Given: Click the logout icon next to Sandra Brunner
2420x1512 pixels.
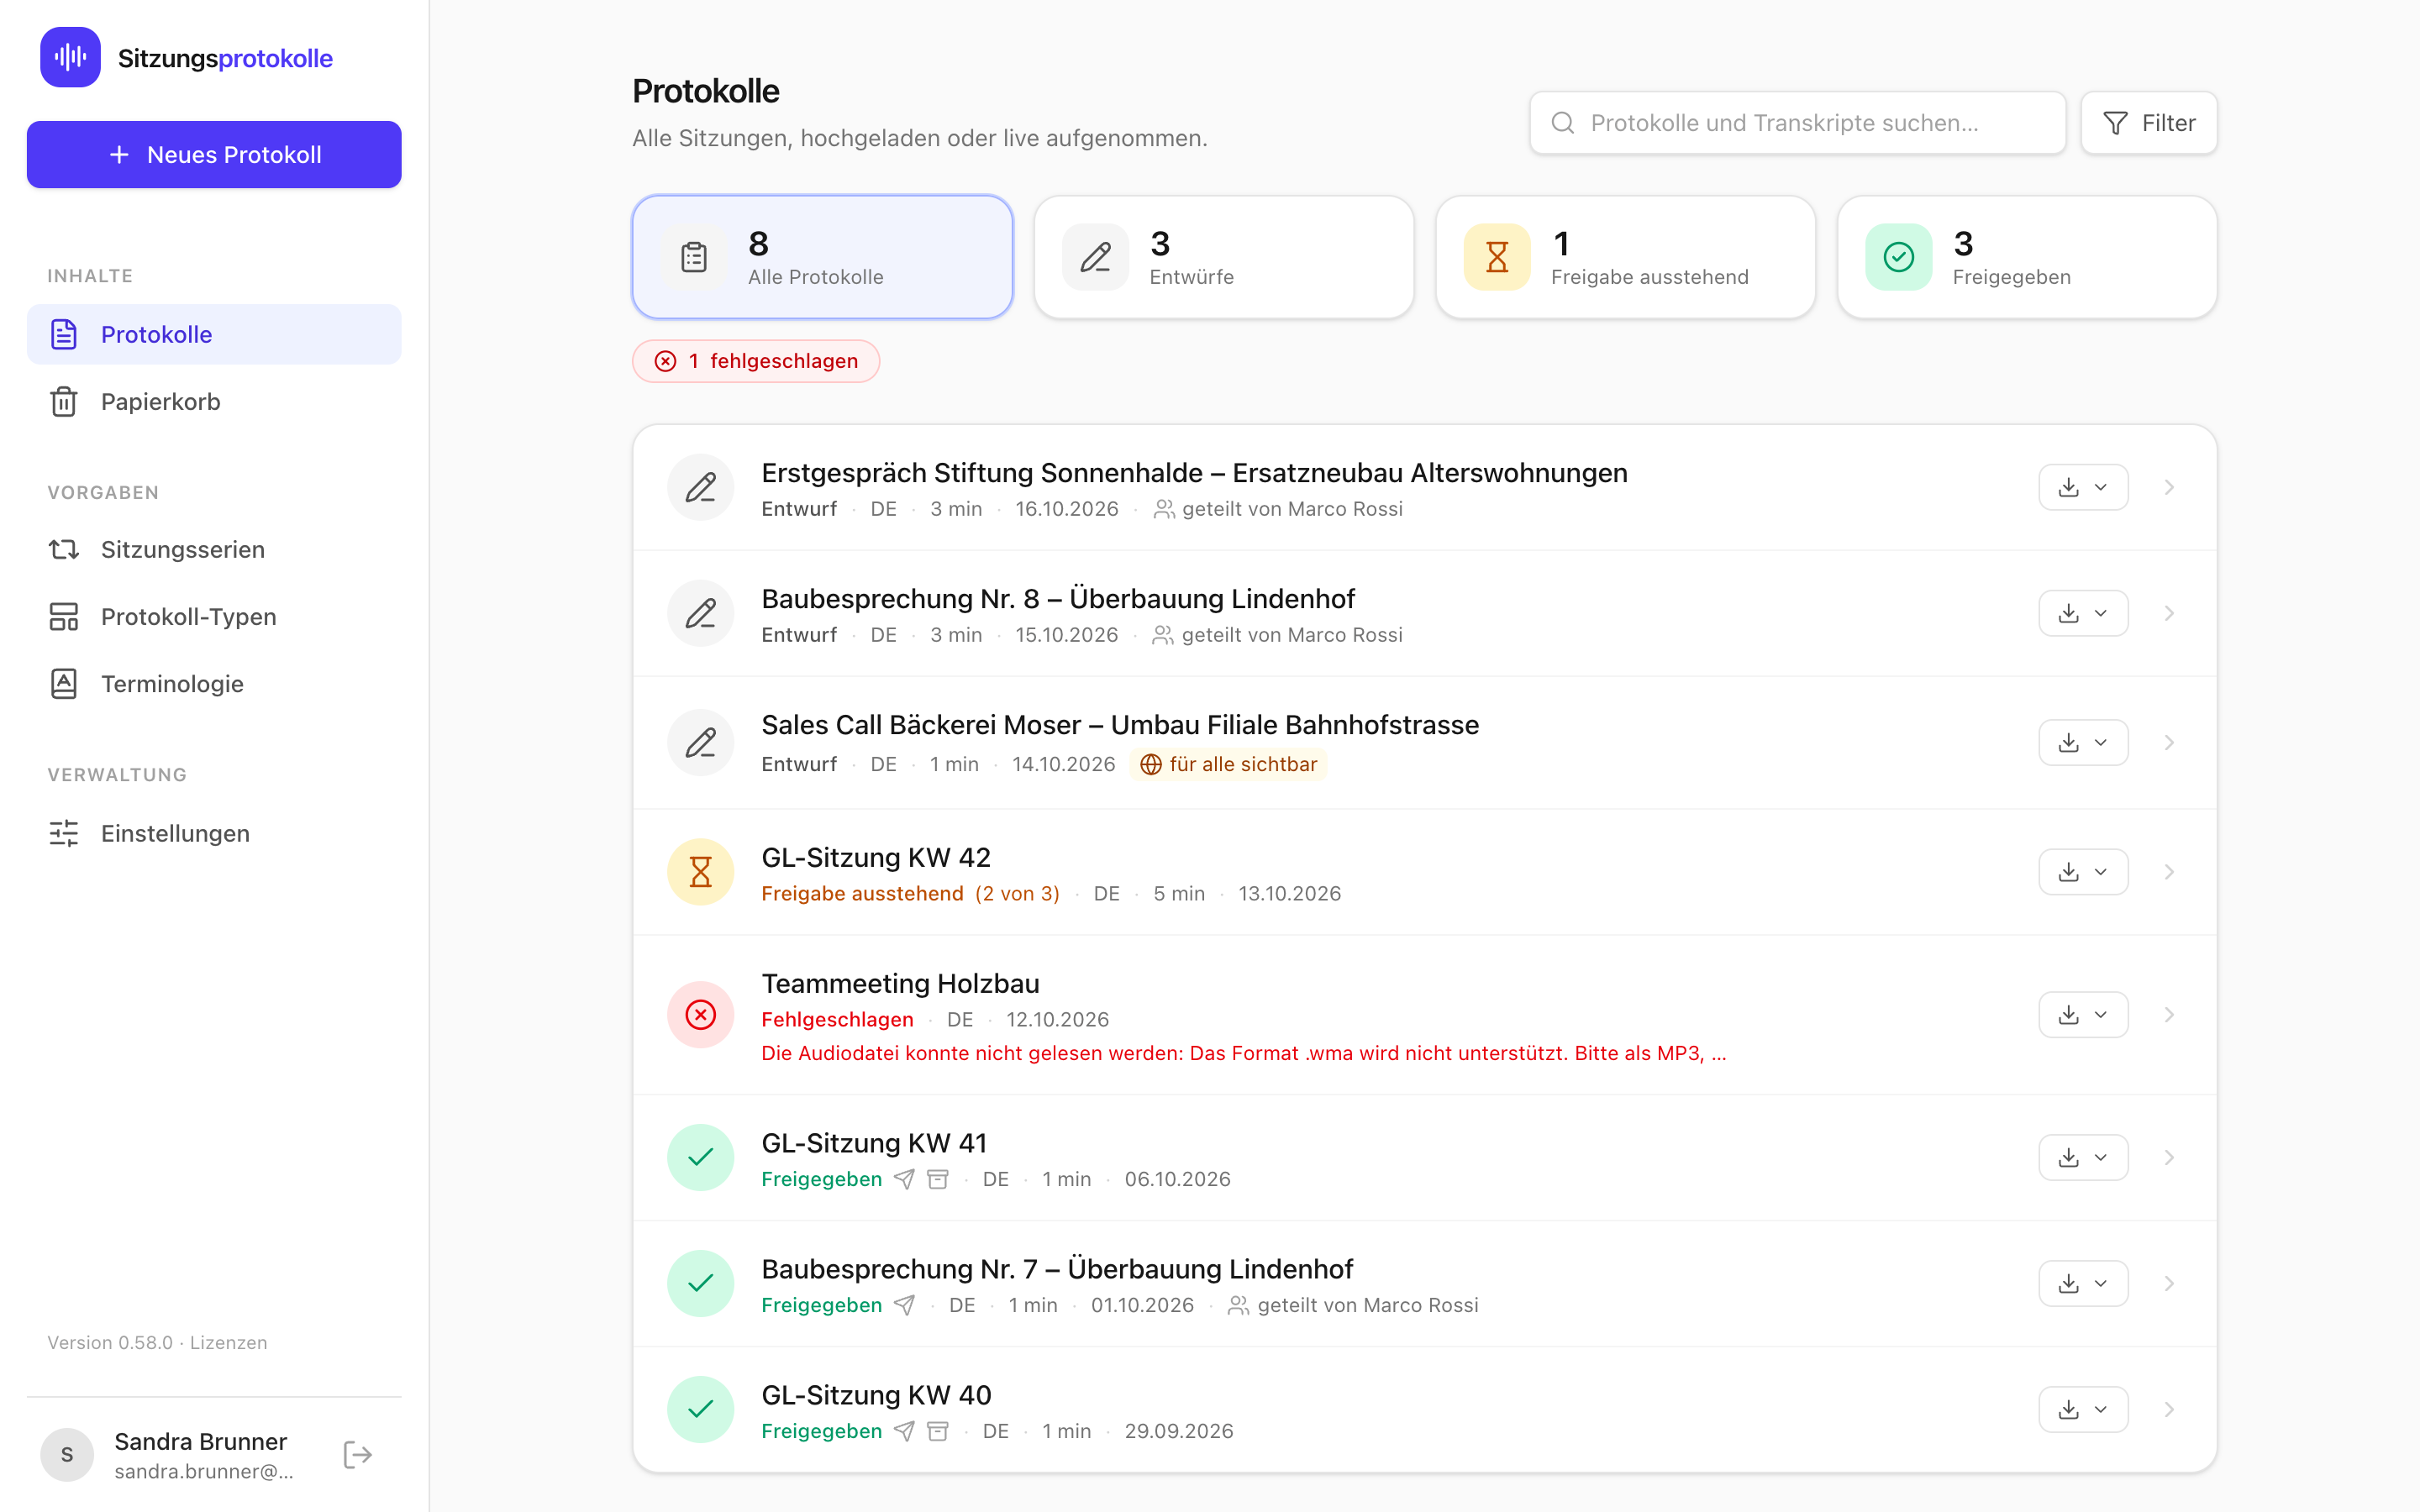Looking at the screenshot, I should 357,1454.
